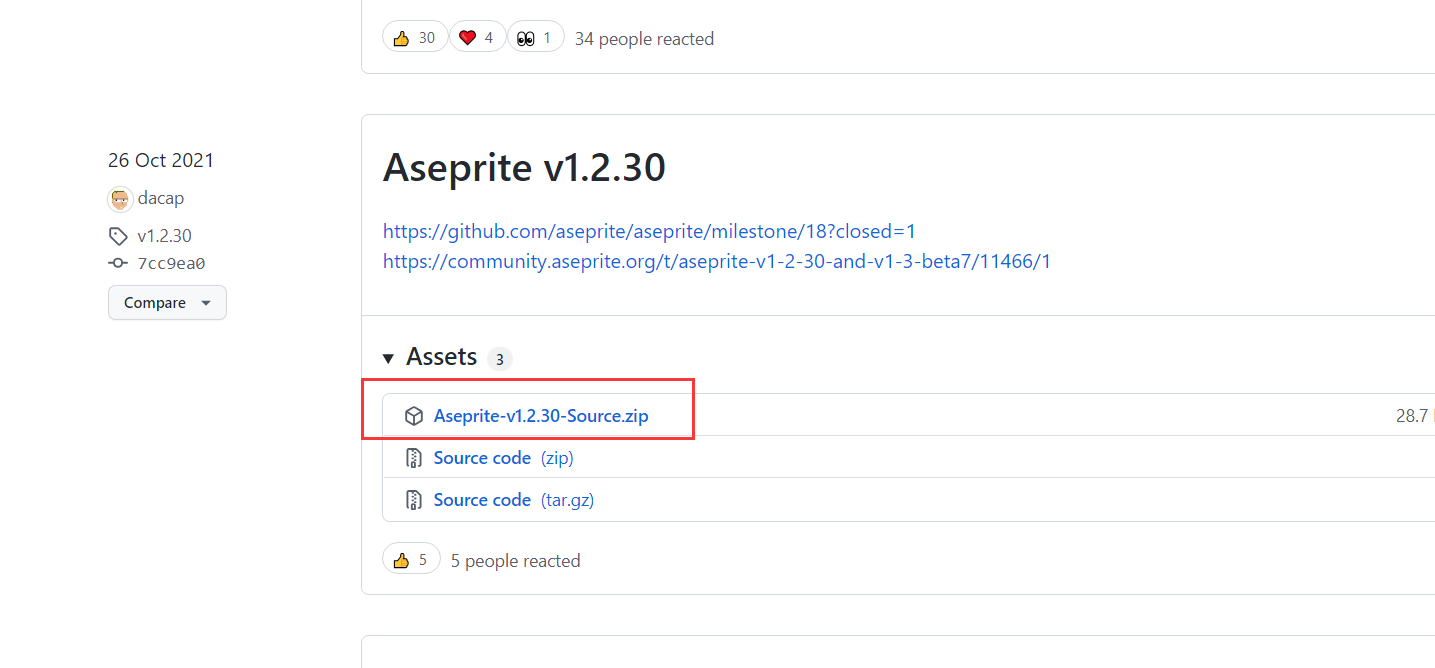The height and width of the screenshot is (668, 1435).
Task: Click the tag icon next to v1.2.30
Action: tap(120, 235)
